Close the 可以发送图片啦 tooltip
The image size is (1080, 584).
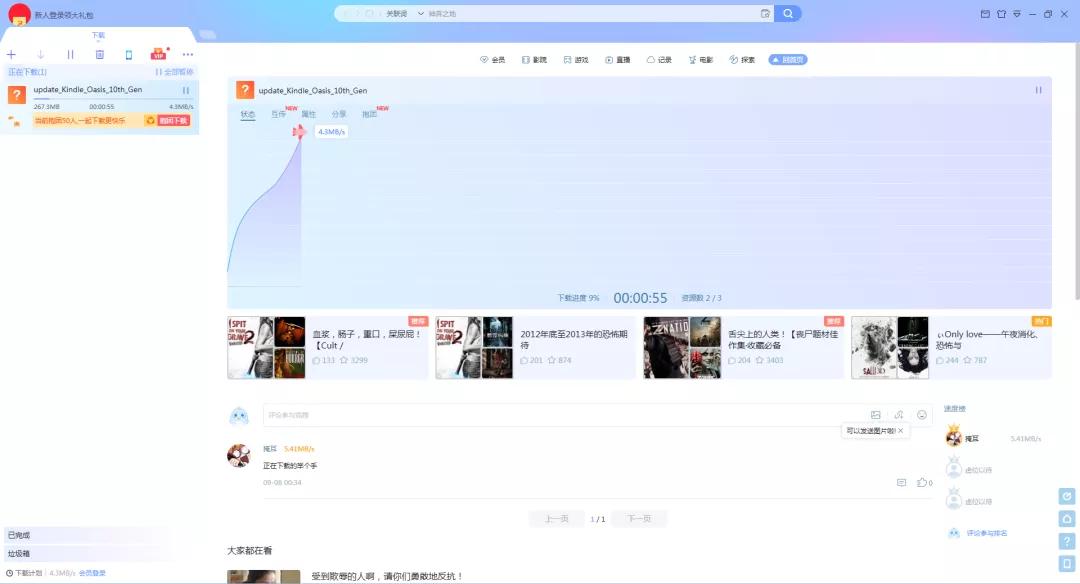coord(900,430)
